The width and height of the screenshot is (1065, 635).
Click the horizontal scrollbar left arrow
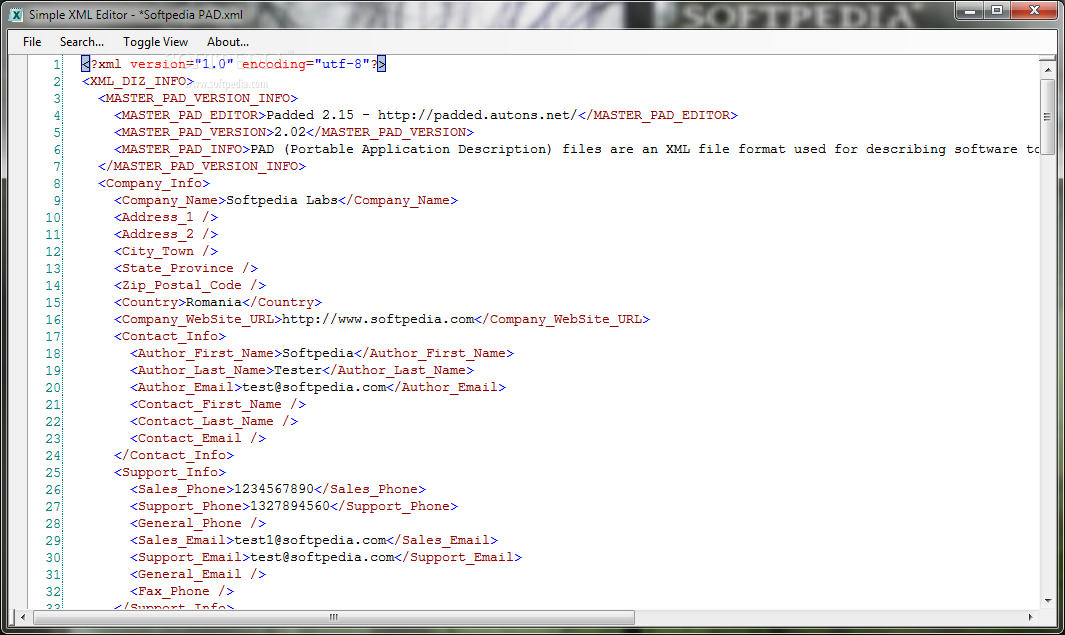(x=23, y=617)
